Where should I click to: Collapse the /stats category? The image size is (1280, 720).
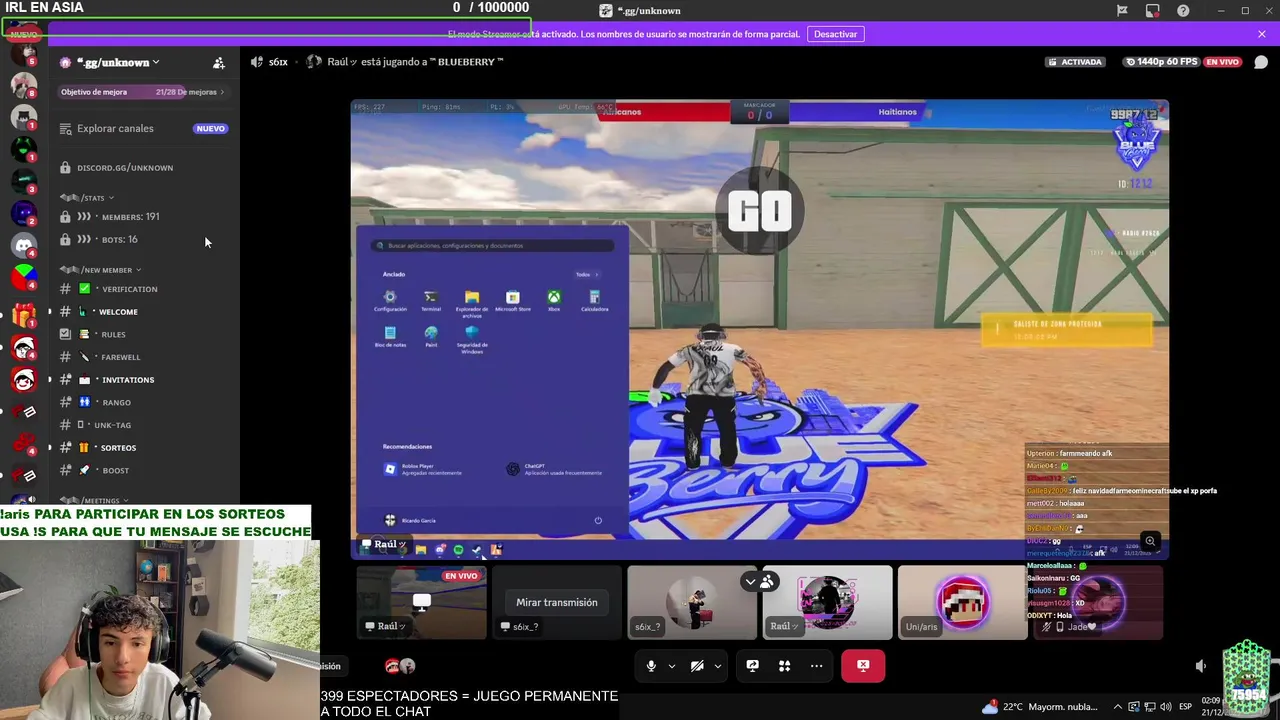pos(86,198)
